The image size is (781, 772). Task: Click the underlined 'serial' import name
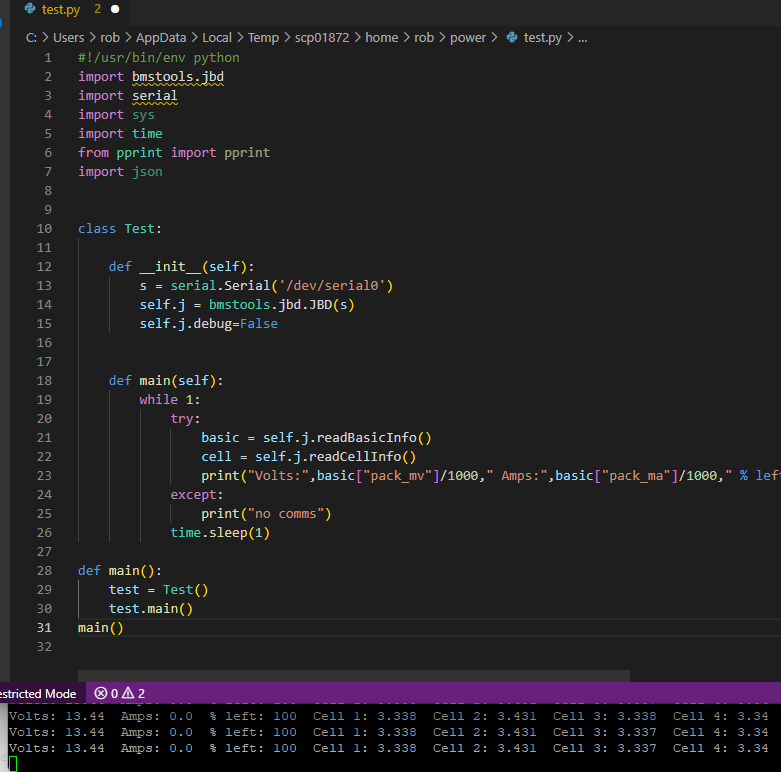pyautogui.click(x=154, y=96)
